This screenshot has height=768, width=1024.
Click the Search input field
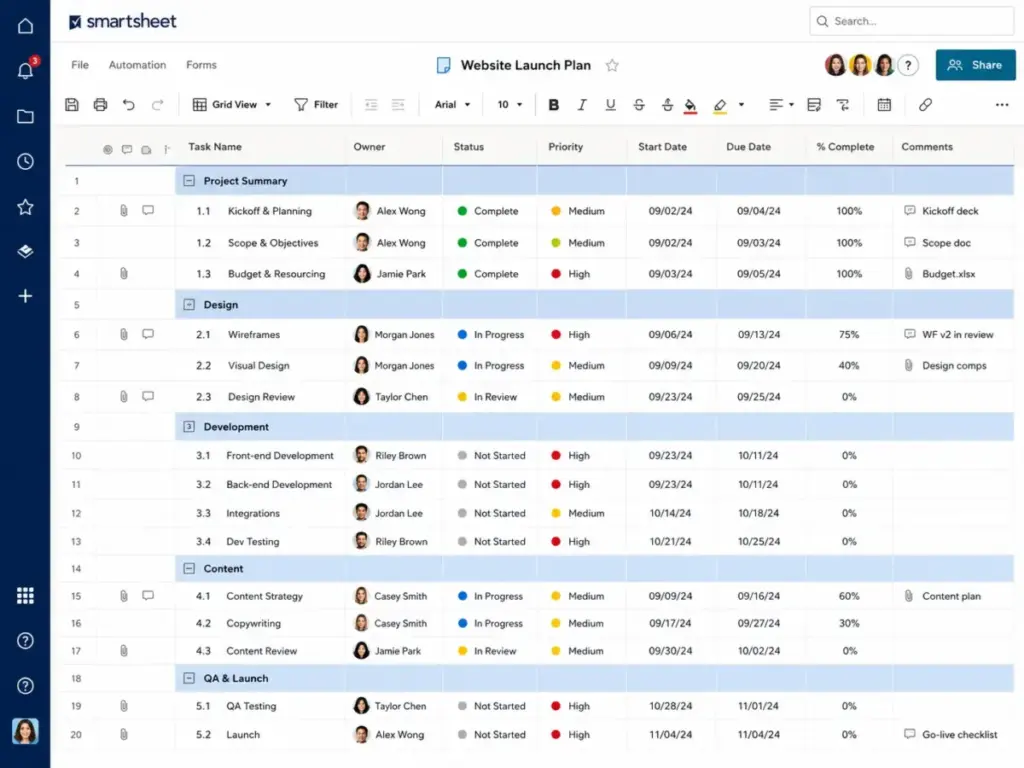[911, 21]
